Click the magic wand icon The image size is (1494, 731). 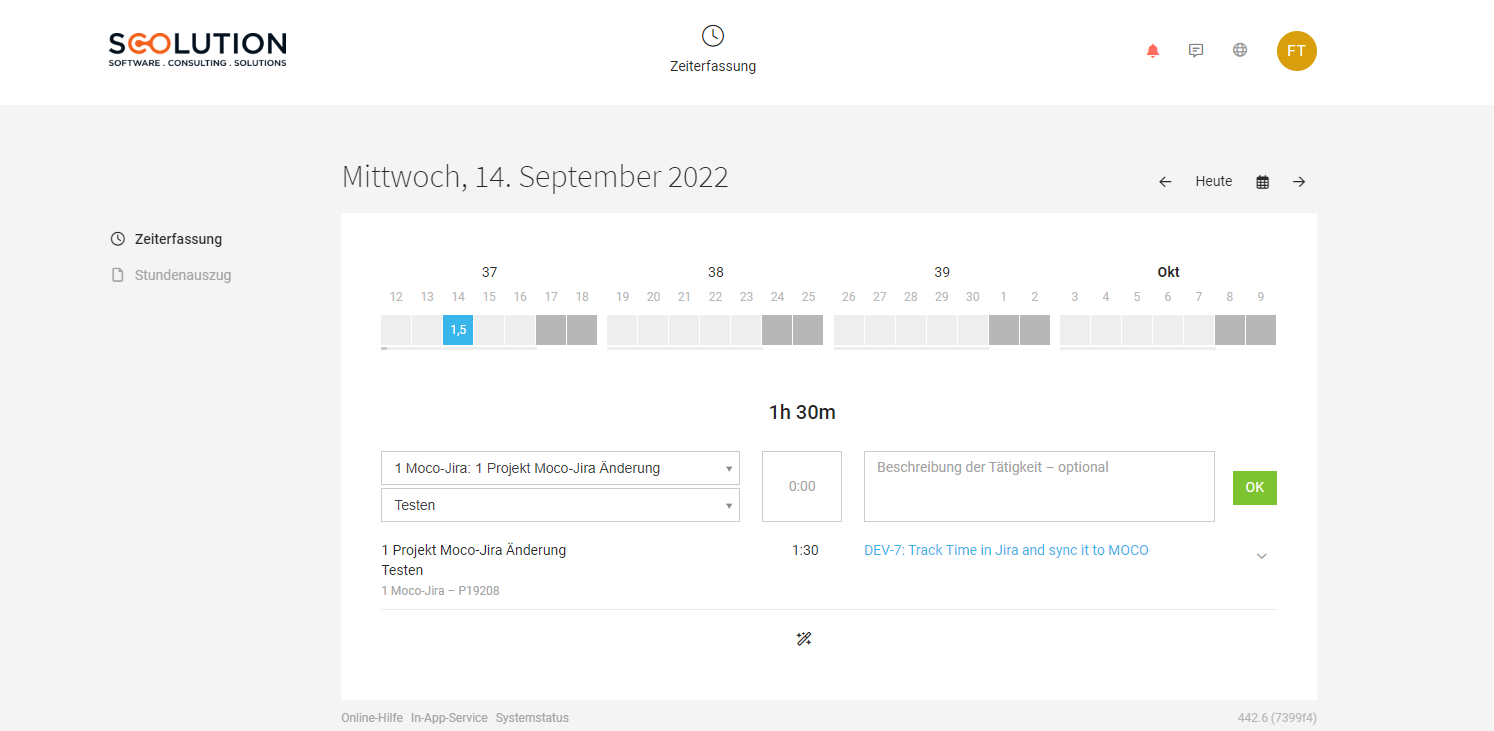point(804,639)
